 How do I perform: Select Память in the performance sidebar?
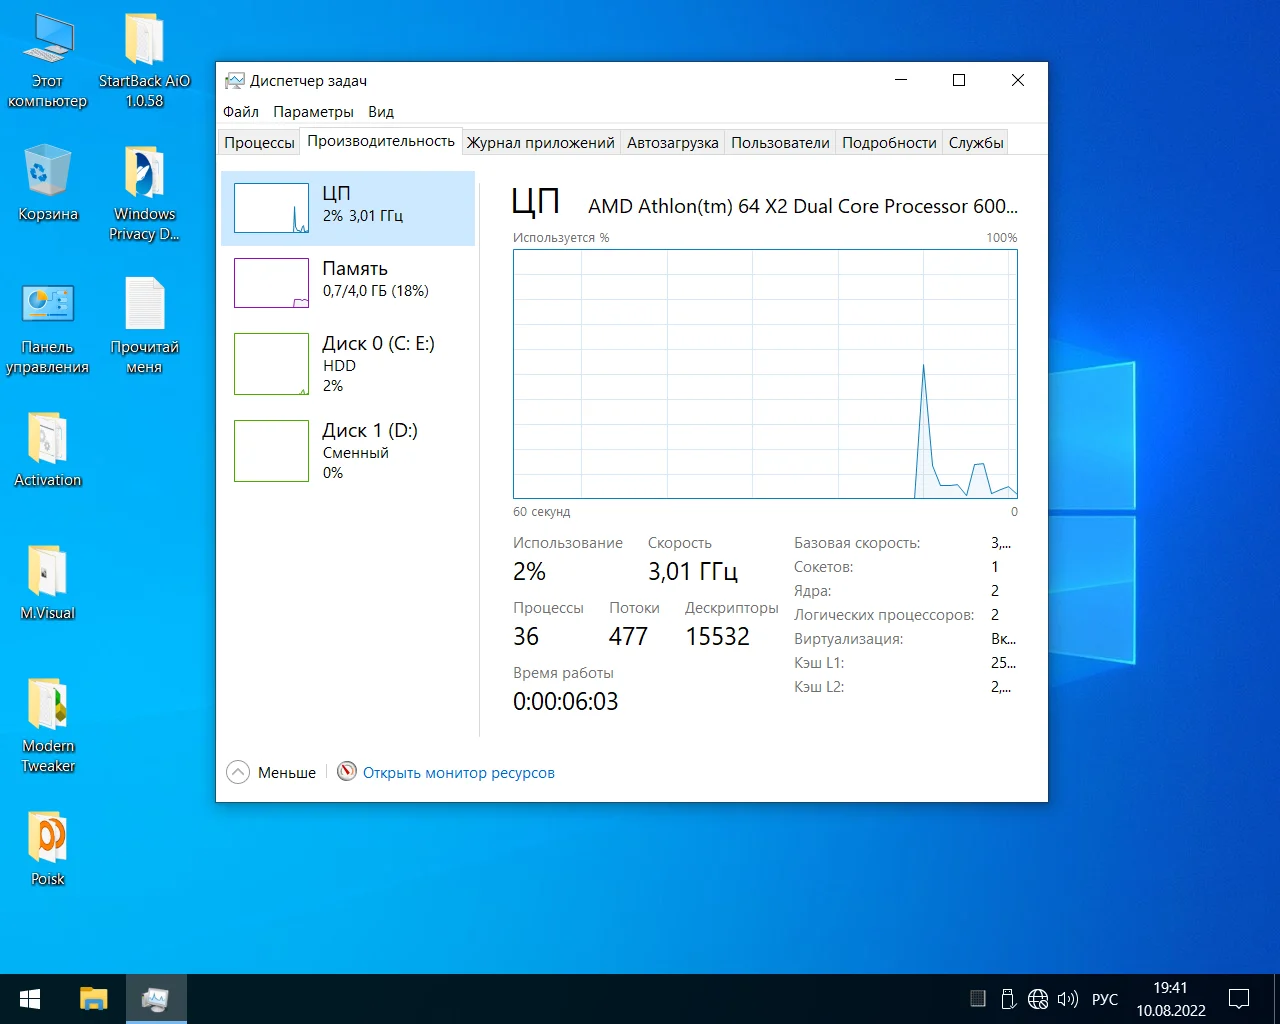[x=348, y=283]
